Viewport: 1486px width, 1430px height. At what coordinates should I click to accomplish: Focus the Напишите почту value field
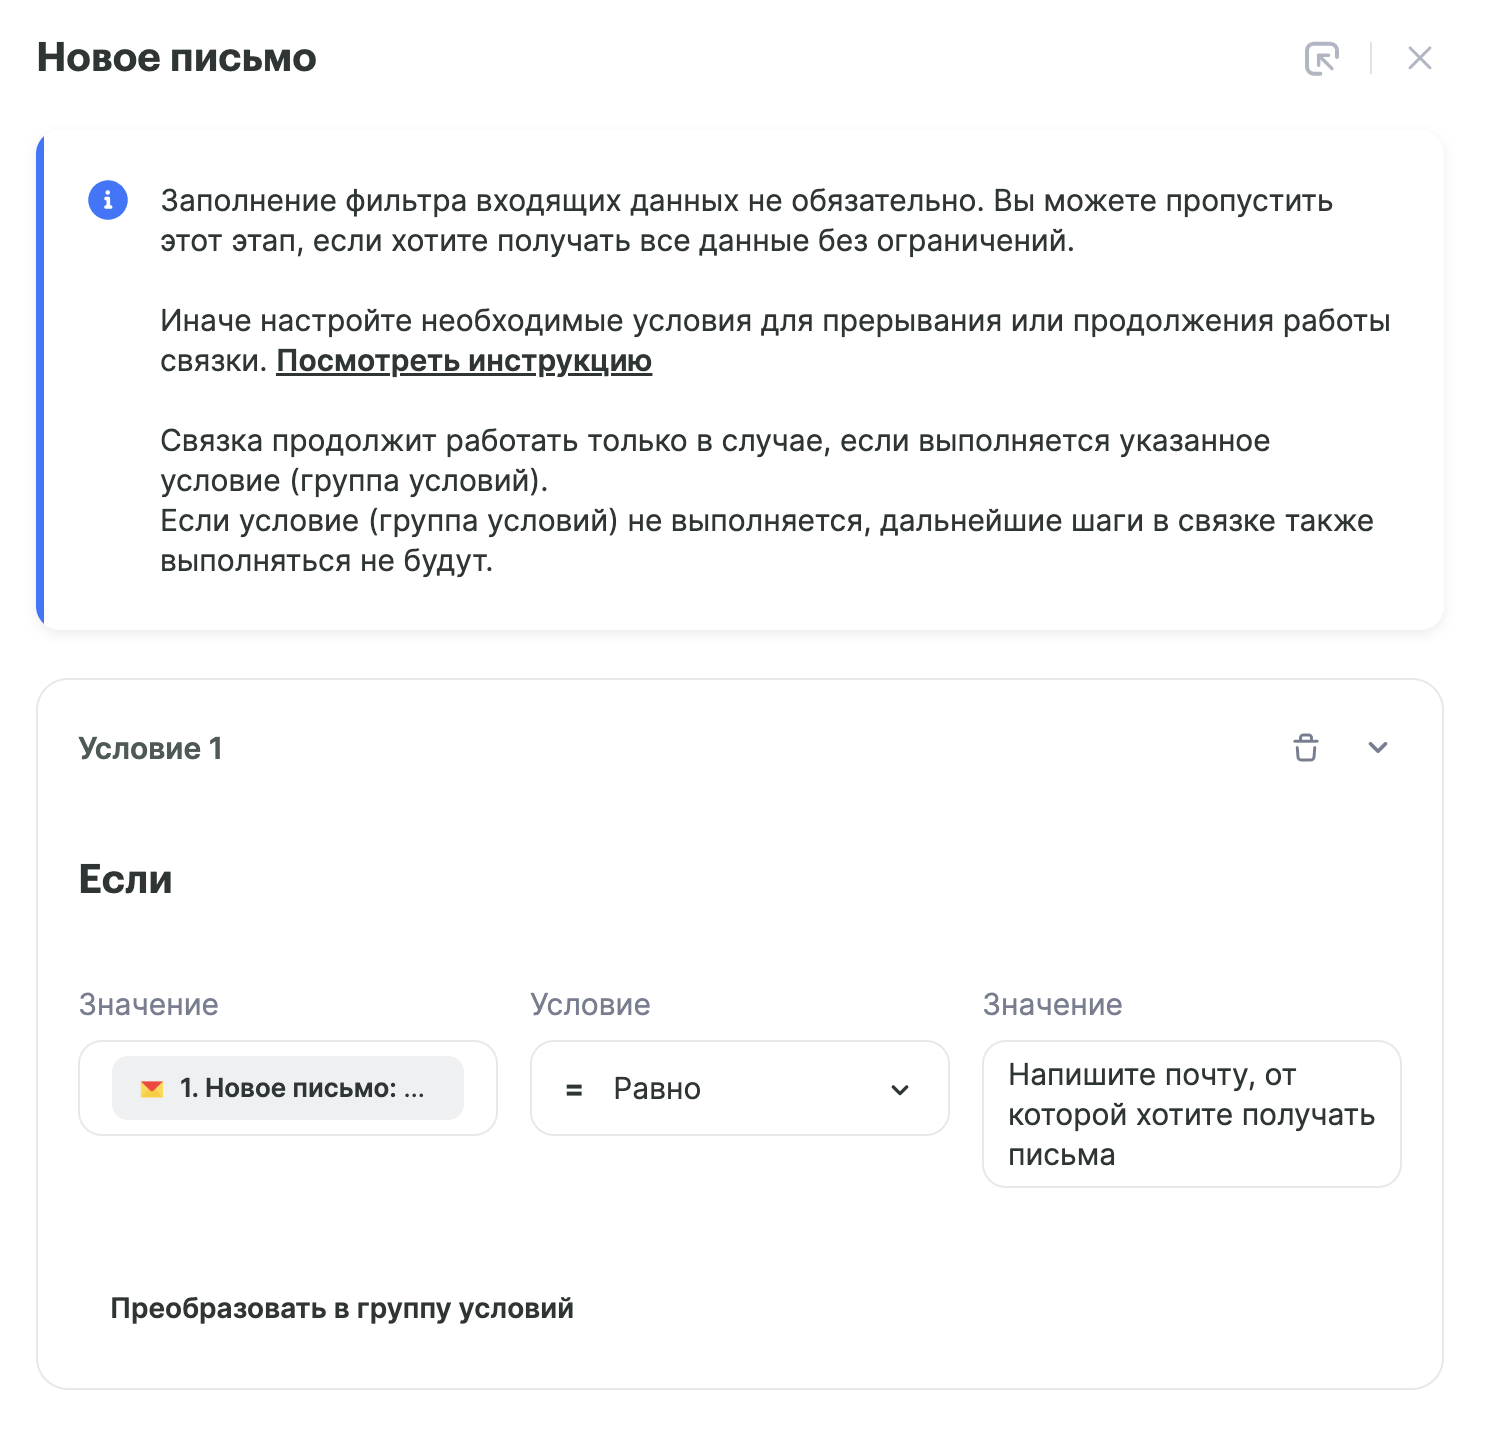coord(1191,1114)
